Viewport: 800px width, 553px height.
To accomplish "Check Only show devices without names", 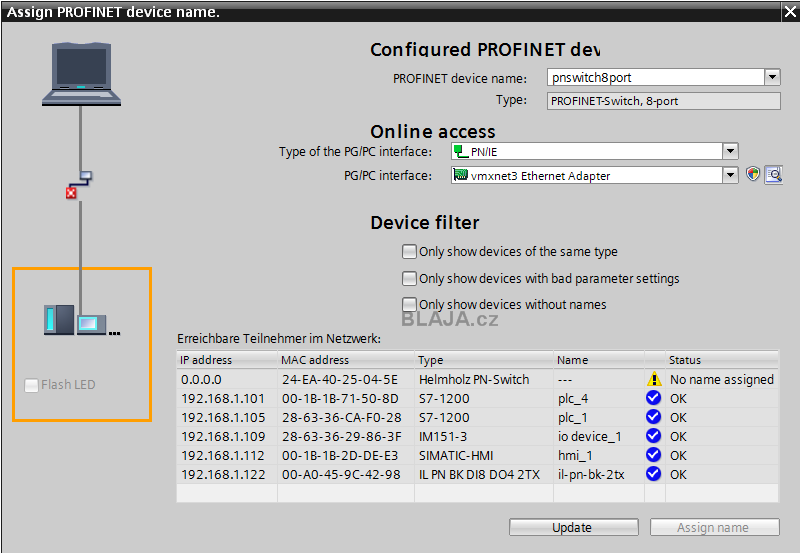I will 409,305.
